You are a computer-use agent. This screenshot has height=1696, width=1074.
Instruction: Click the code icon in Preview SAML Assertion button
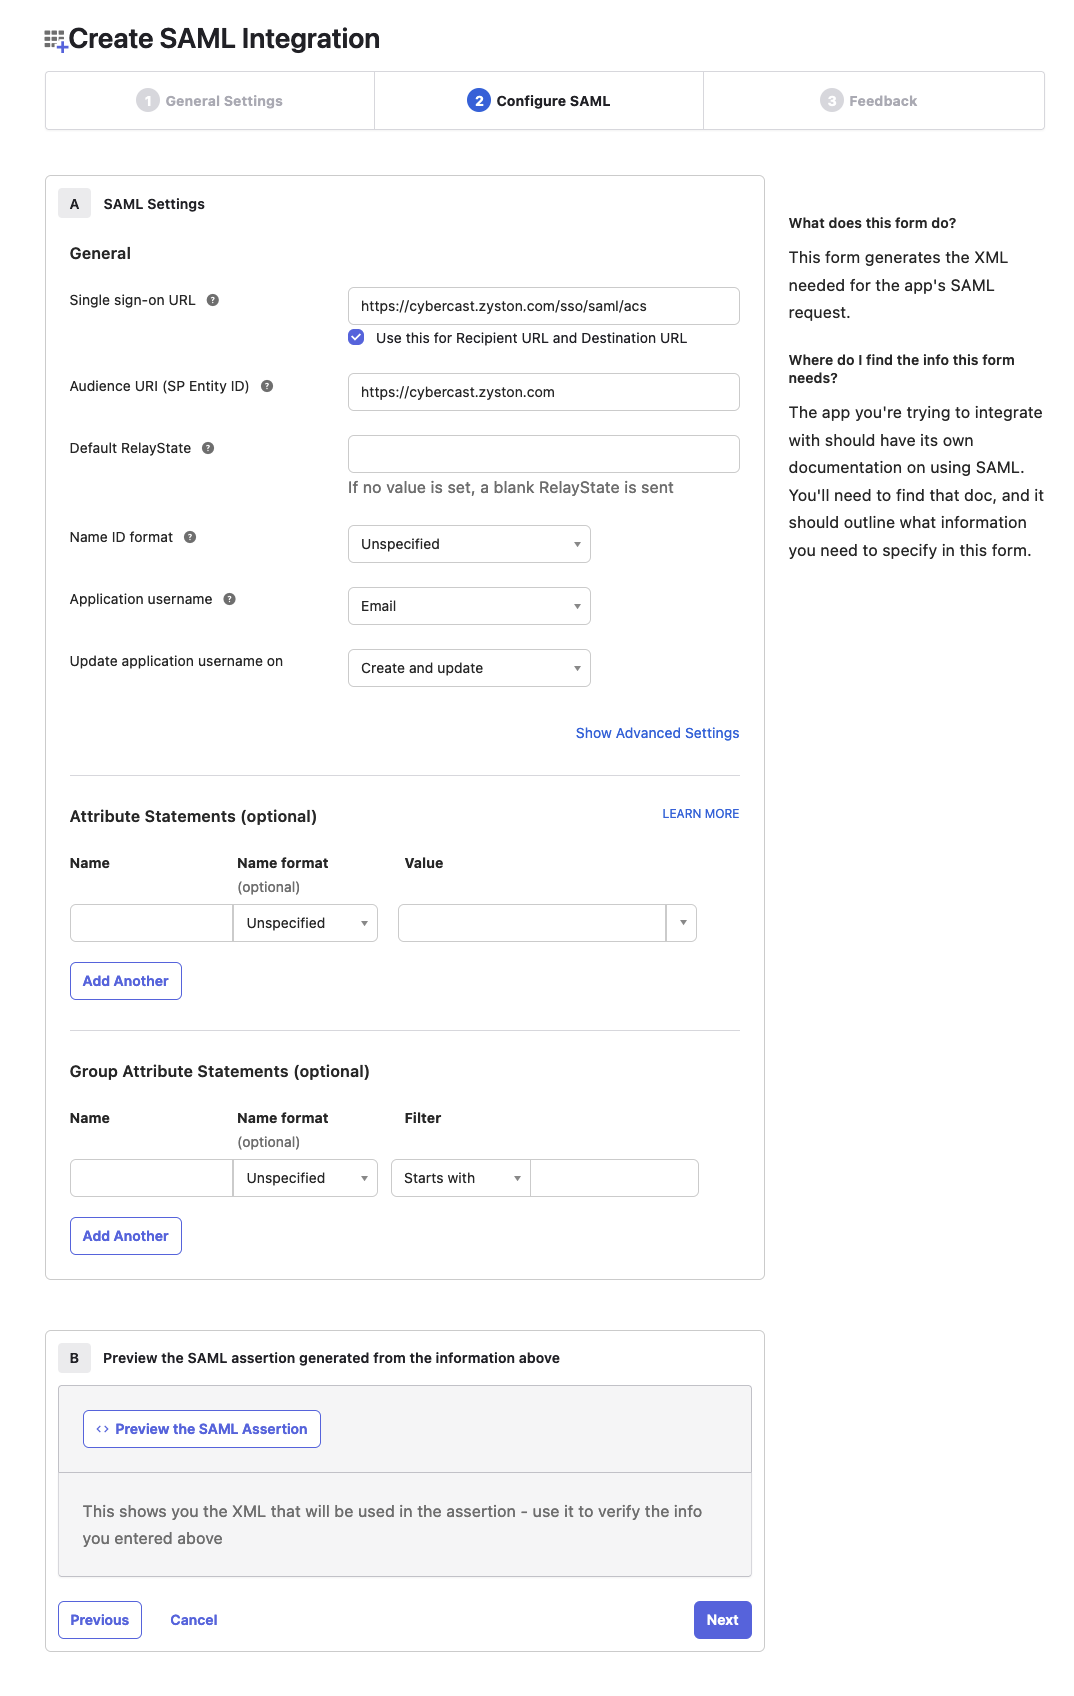pos(101,1429)
